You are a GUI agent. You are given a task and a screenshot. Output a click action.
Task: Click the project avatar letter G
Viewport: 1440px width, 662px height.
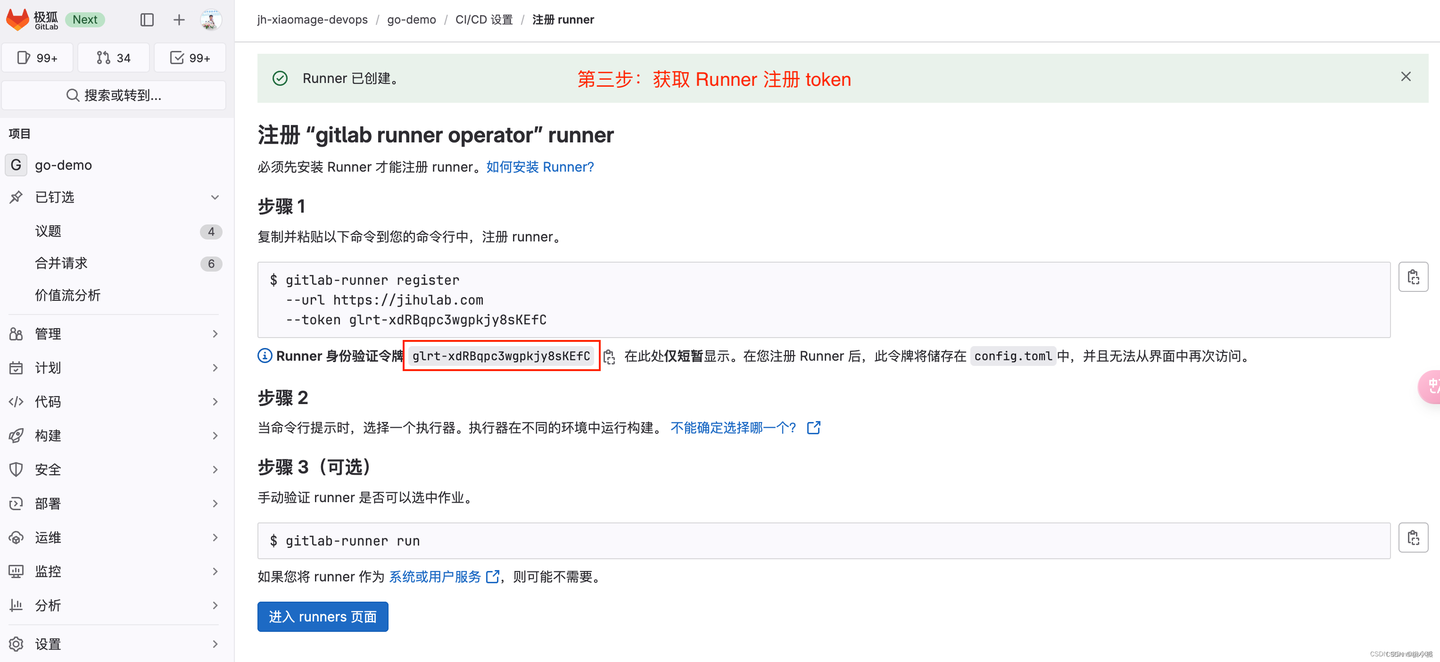click(x=16, y=165)
